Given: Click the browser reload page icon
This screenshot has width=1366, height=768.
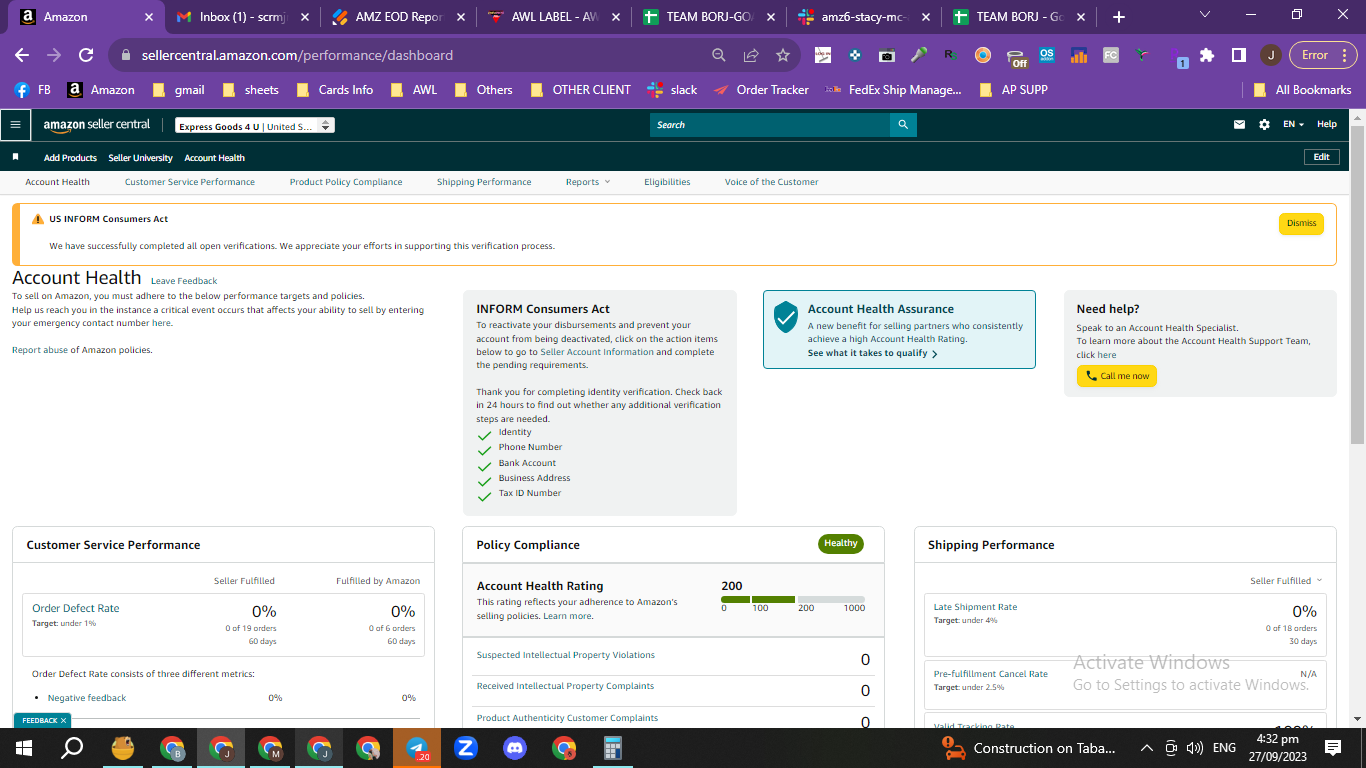Looking at the screenshot, I should click(86, 55).
